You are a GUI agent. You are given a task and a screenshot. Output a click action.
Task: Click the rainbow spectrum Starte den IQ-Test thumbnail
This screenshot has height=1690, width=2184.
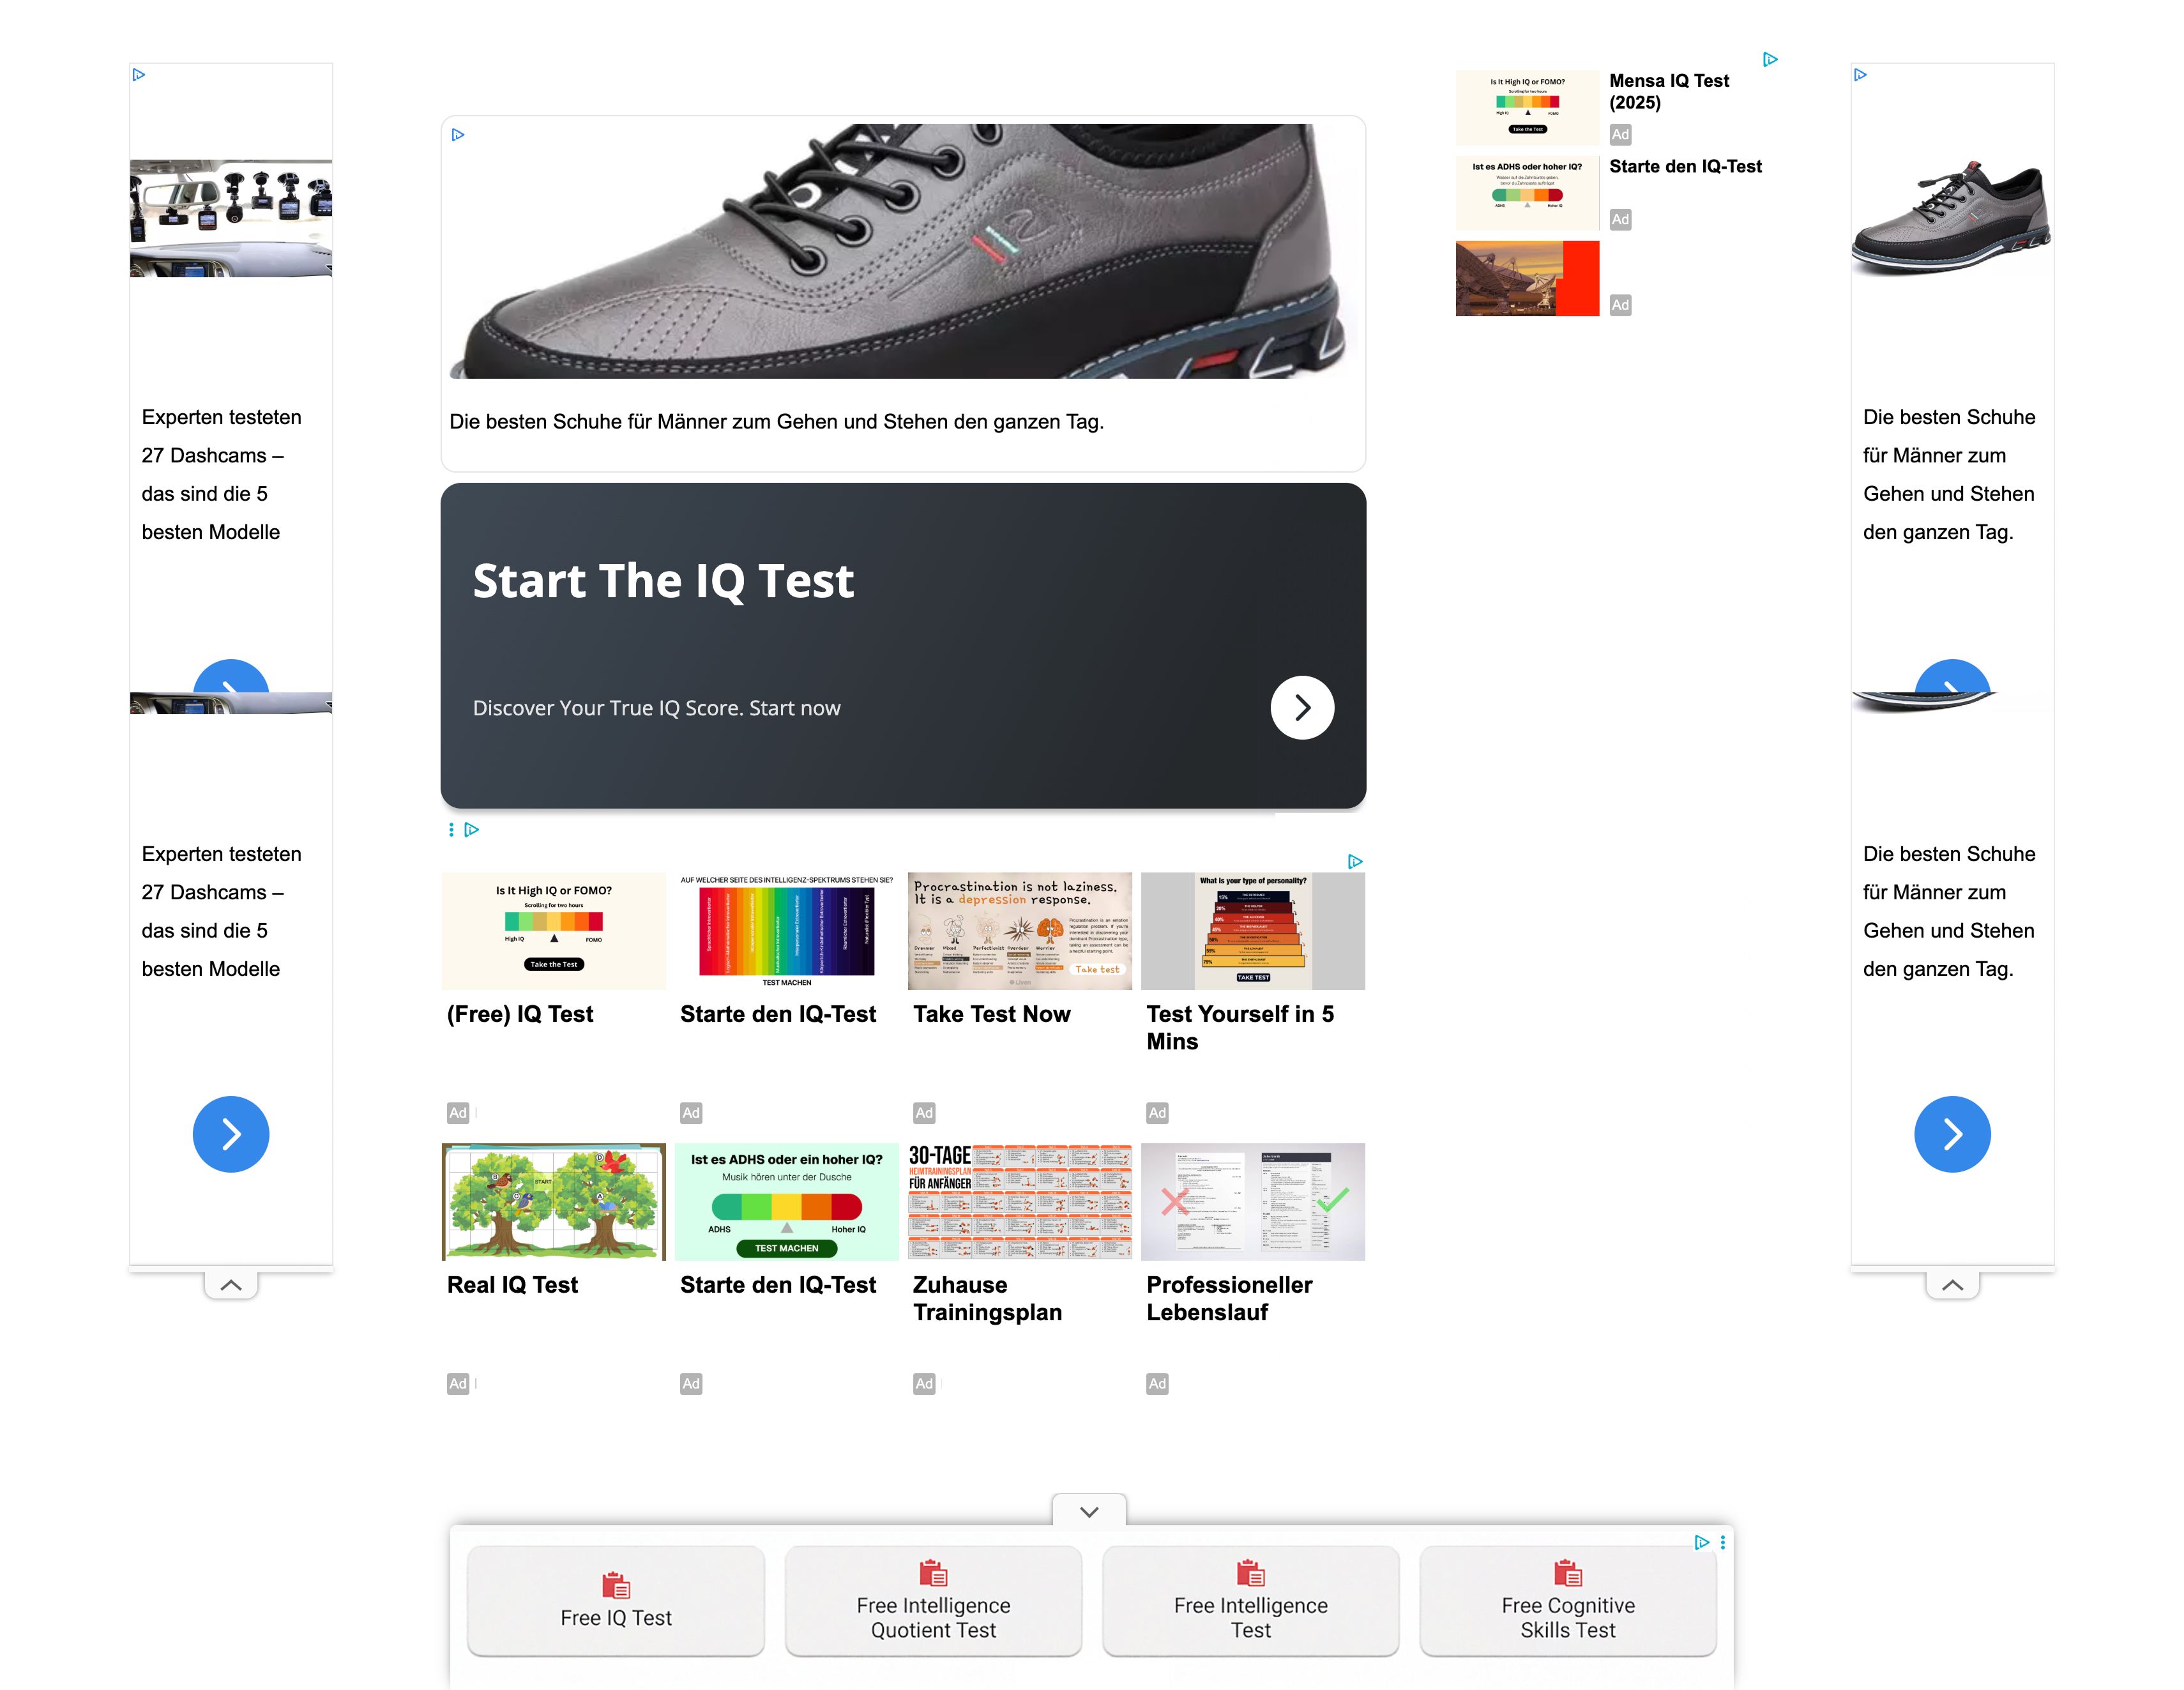pyautogui.click(x=787, y=931)
